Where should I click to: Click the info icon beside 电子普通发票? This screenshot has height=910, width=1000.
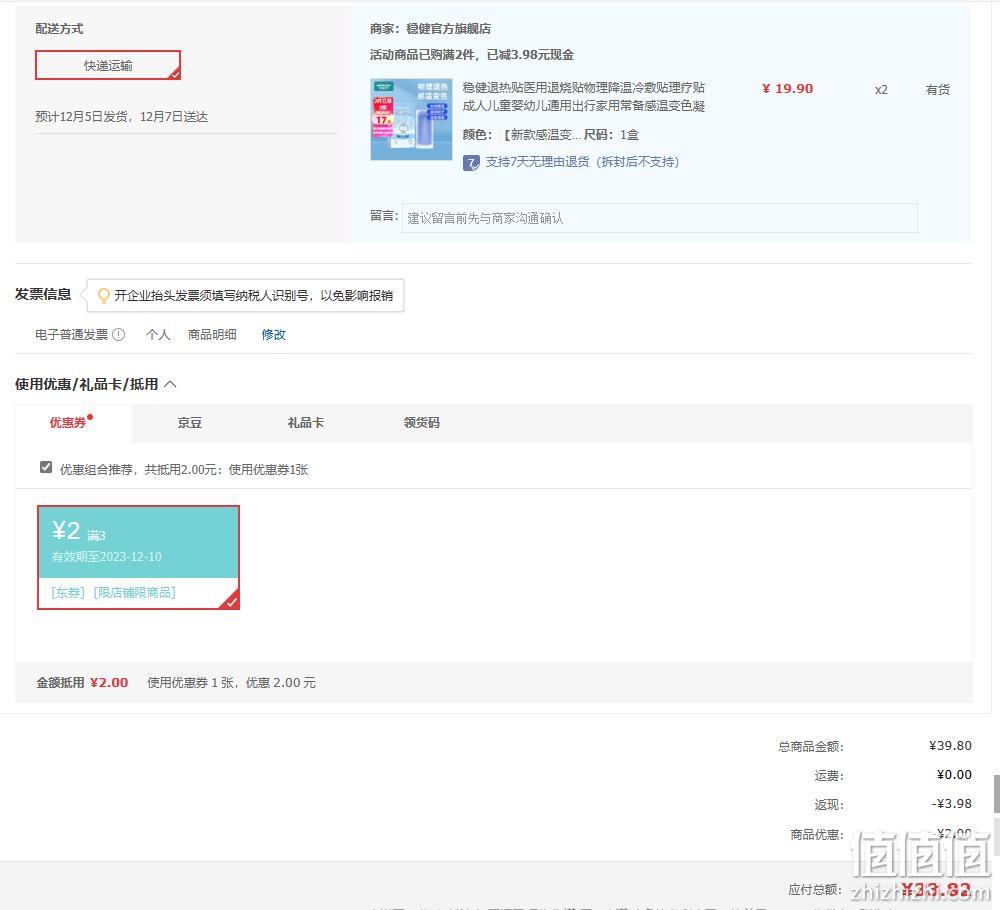click(119, 334)
